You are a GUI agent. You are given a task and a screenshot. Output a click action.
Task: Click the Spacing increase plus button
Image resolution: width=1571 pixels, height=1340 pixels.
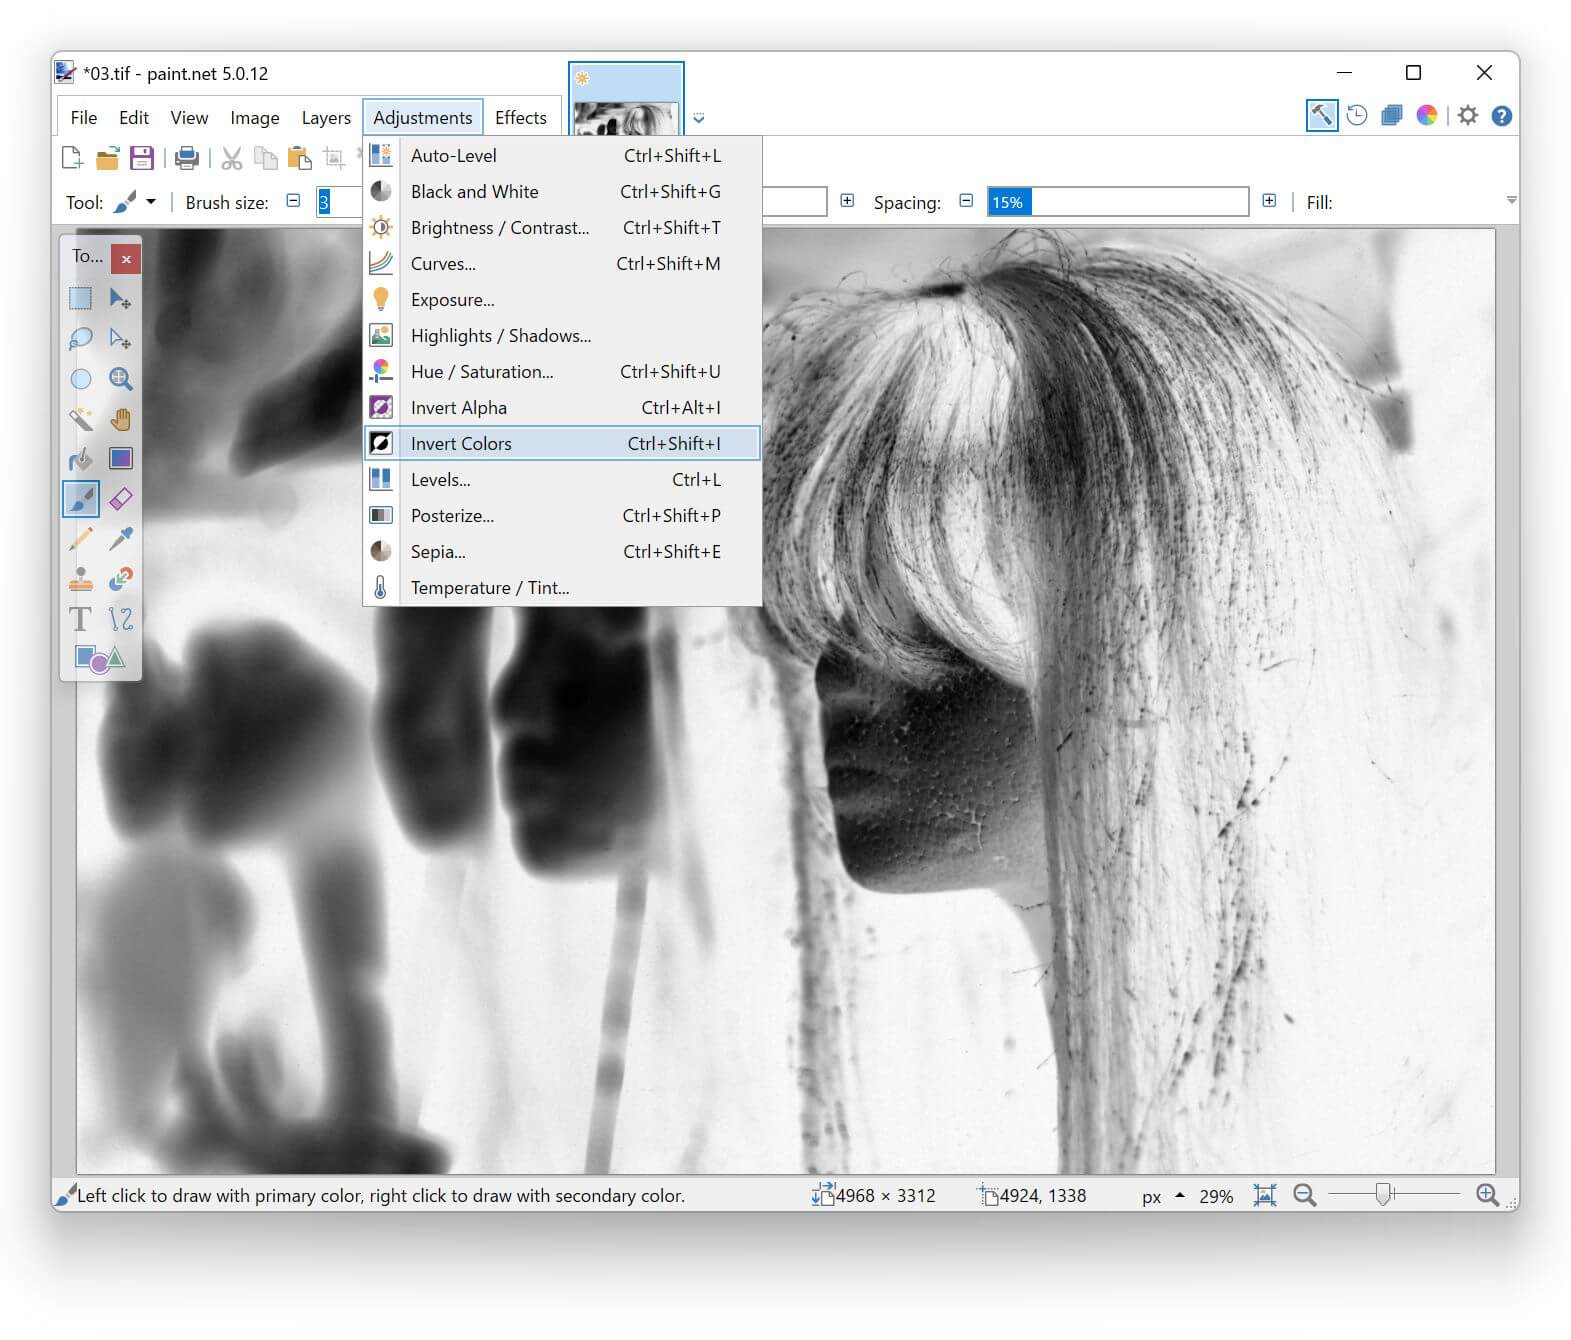[1269, 201]
